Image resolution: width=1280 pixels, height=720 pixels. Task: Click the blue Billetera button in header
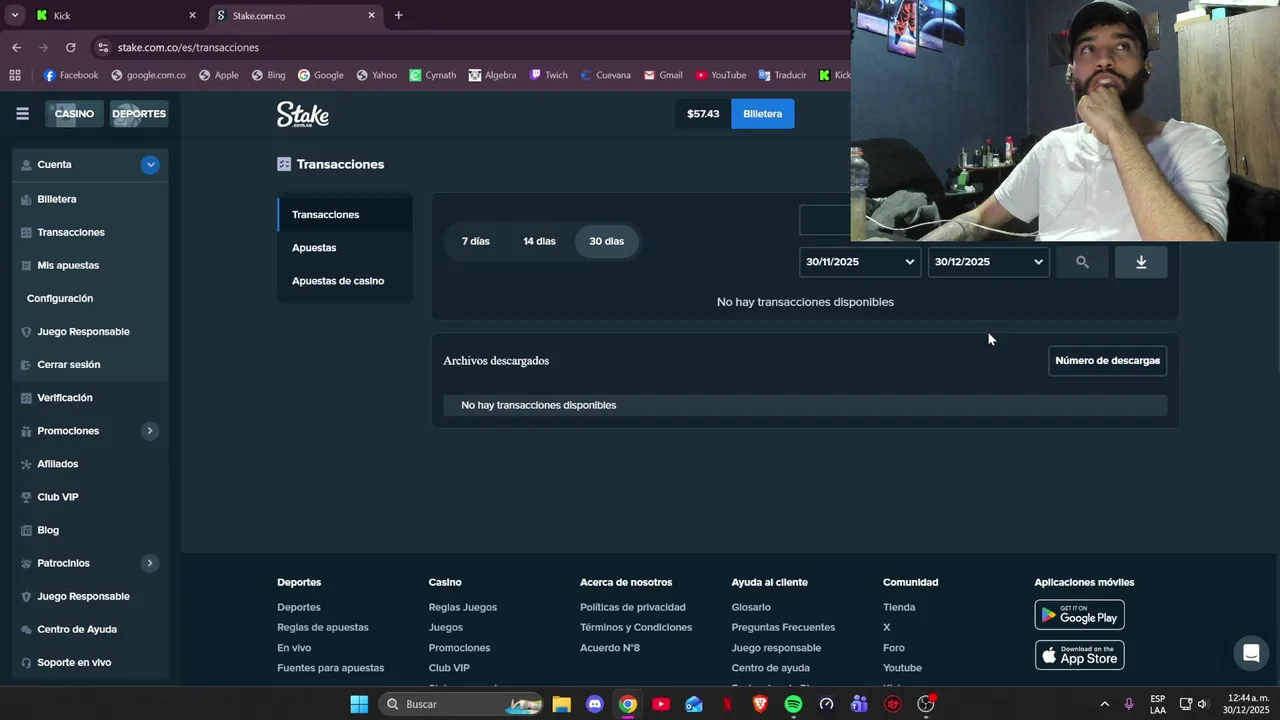[763, 114]
